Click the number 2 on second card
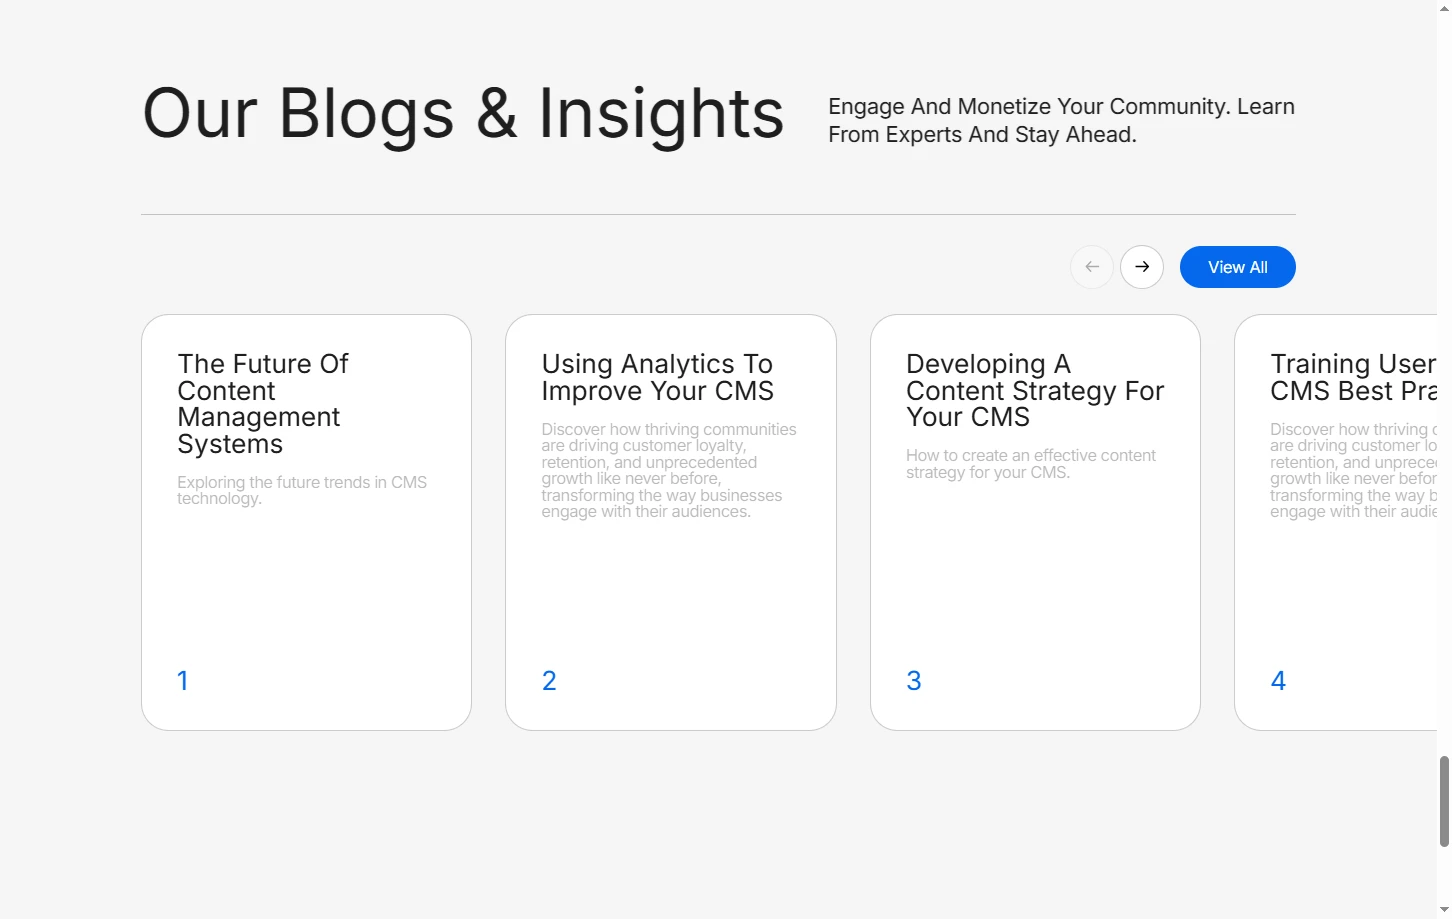Screen dimensions: 1452x919 pos(549,681)
